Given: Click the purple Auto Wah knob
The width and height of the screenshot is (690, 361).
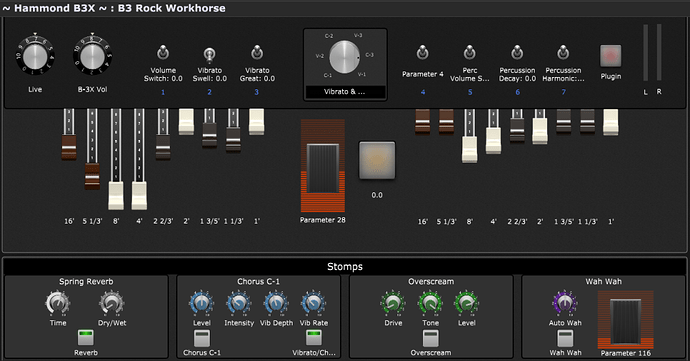Looking at the screenshot, I should (x=565, y=303).
